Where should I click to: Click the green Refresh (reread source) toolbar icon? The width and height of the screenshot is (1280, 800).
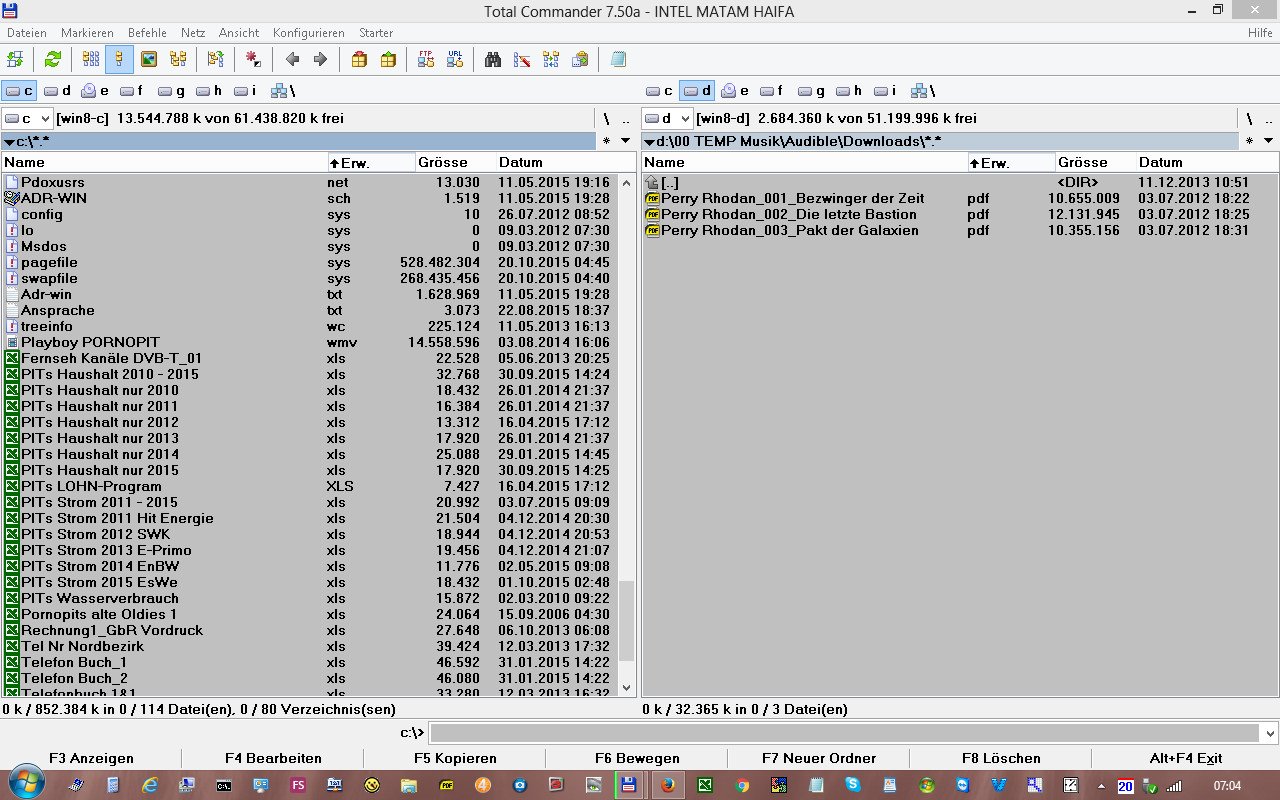click(52, 59)
